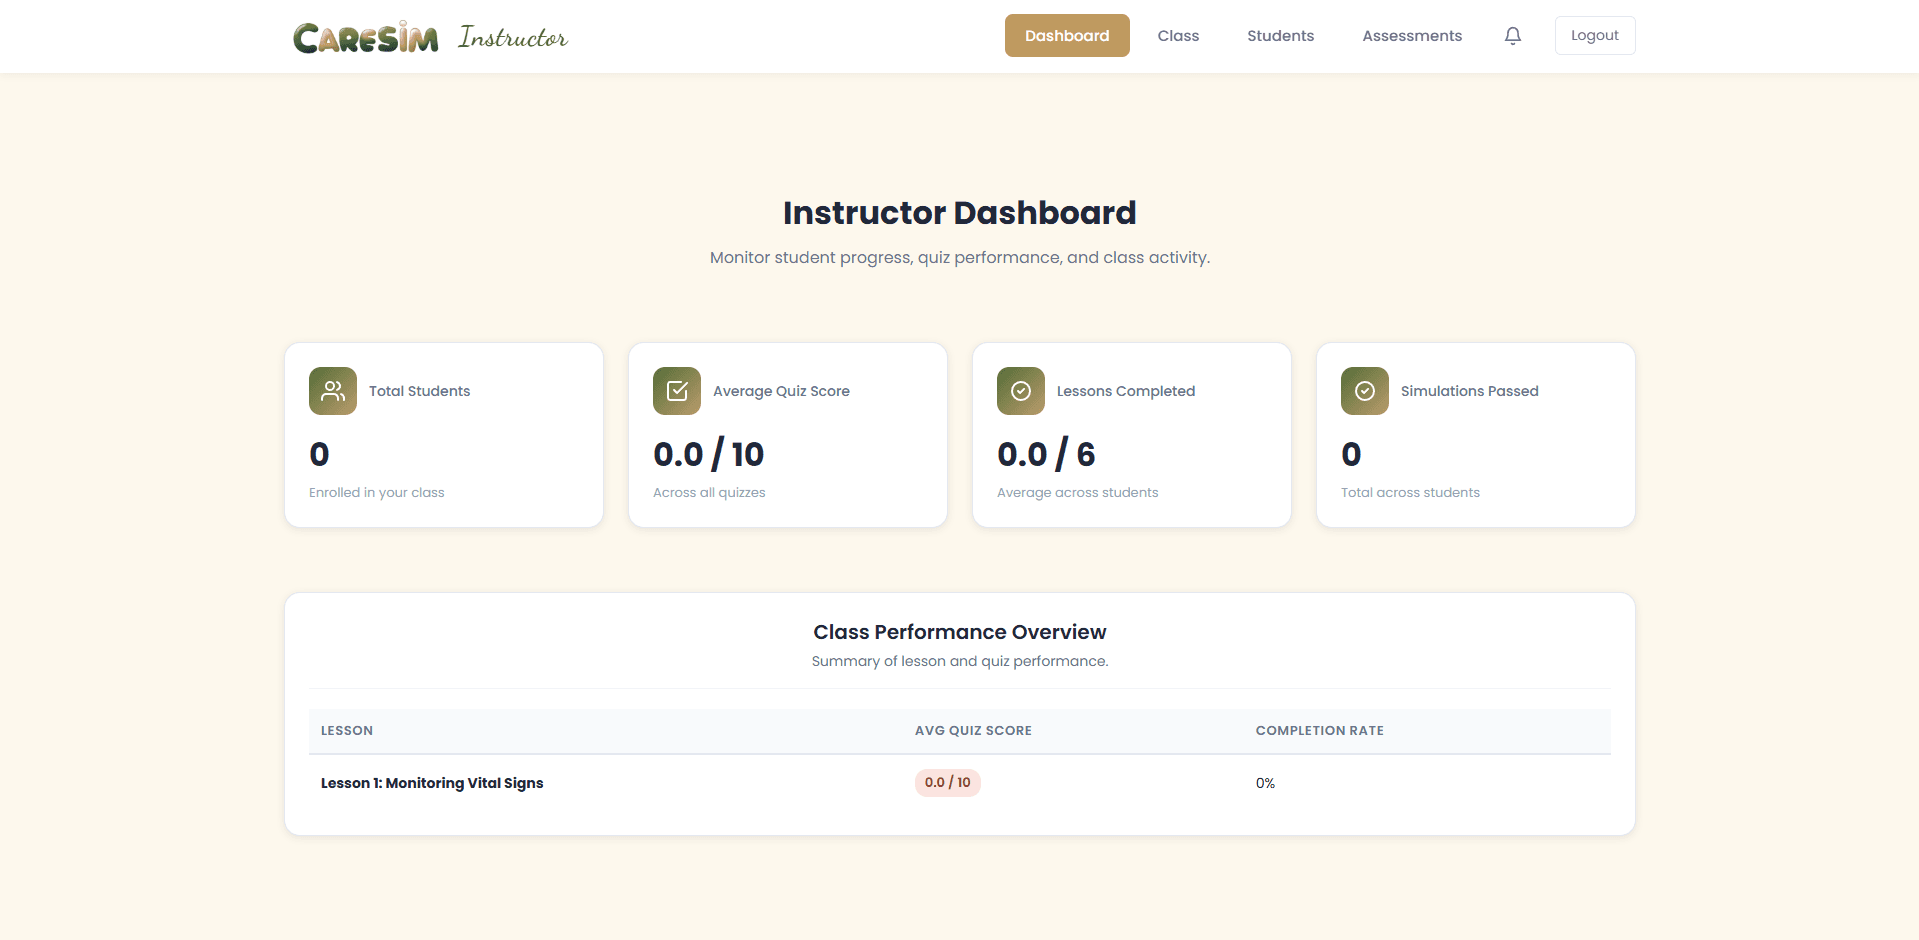Screen dimensions: 1919x940
Task: Click the CareSim logo
Action: (x=365, y=36)
